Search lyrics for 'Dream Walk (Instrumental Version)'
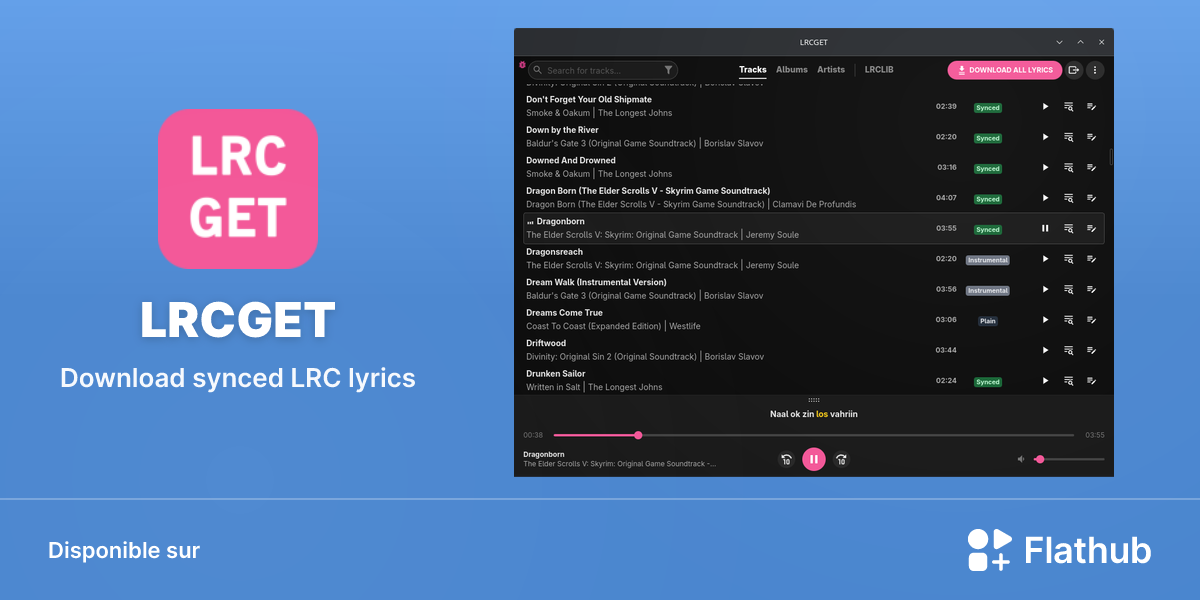Screen dimensions: 1200x600 point(1069,289)
